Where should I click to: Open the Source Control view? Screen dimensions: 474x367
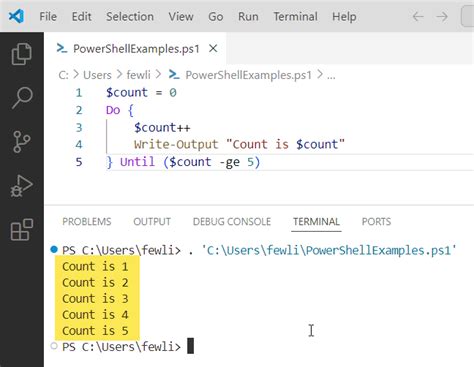pos(22,142)
